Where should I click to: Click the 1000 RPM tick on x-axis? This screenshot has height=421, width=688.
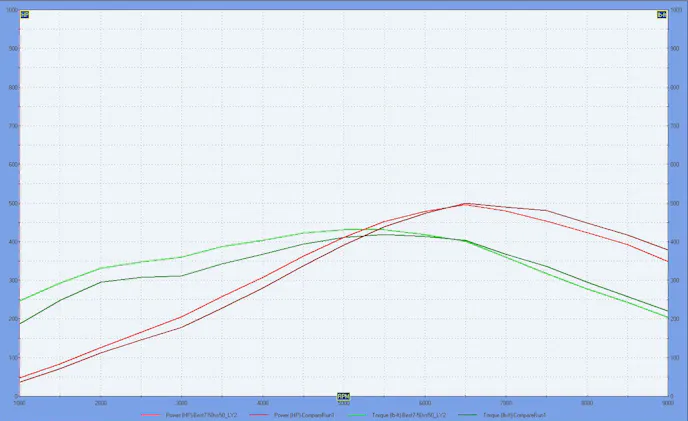(x=20, y=402)
